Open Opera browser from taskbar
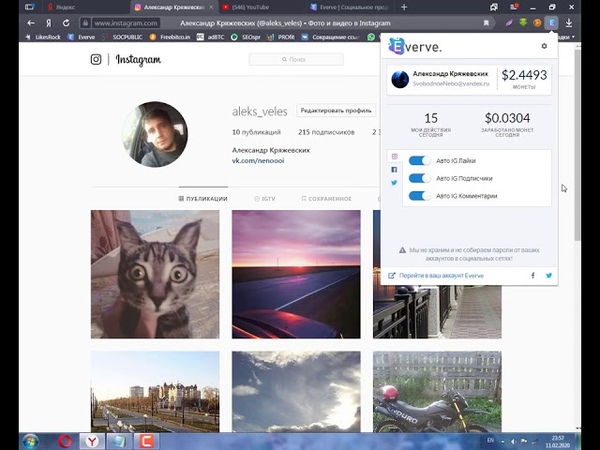This screenshot has width=600, height=450. (65, 442)
